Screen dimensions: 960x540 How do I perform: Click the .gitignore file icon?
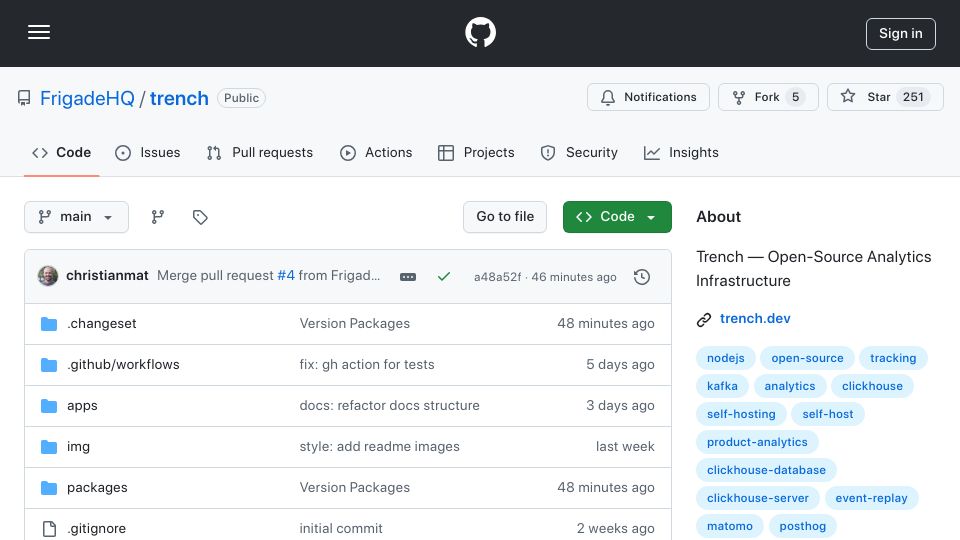click(x=49, y=528)
